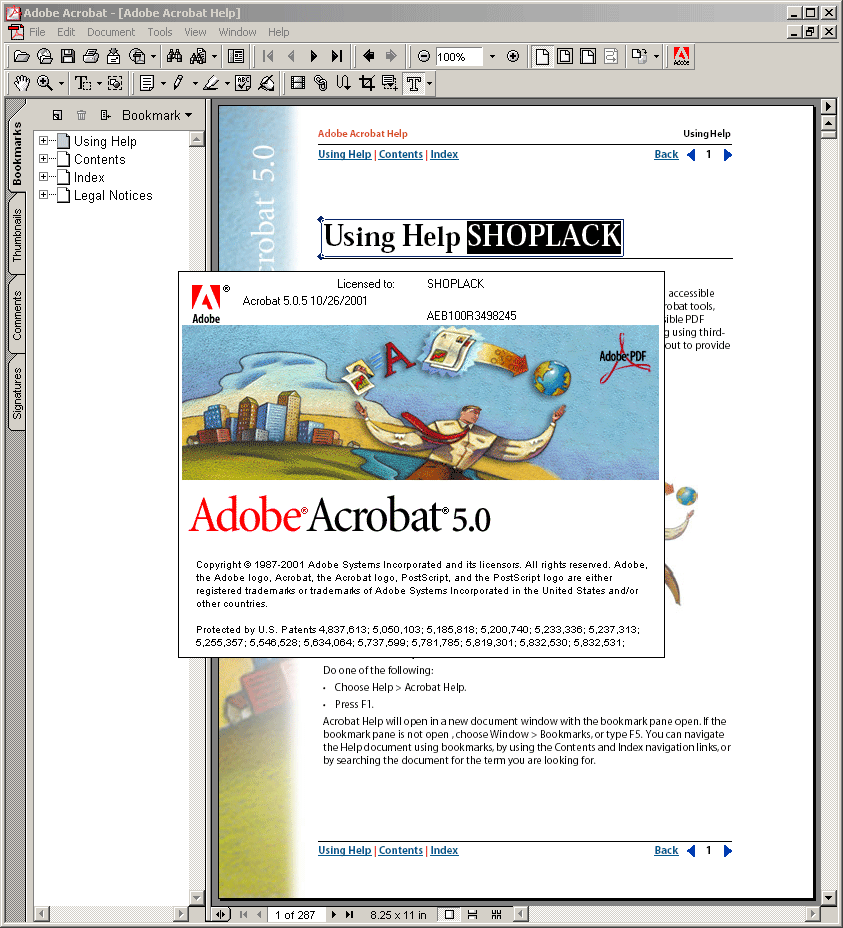Click the Using Help link in the page footer

(345, 850)
